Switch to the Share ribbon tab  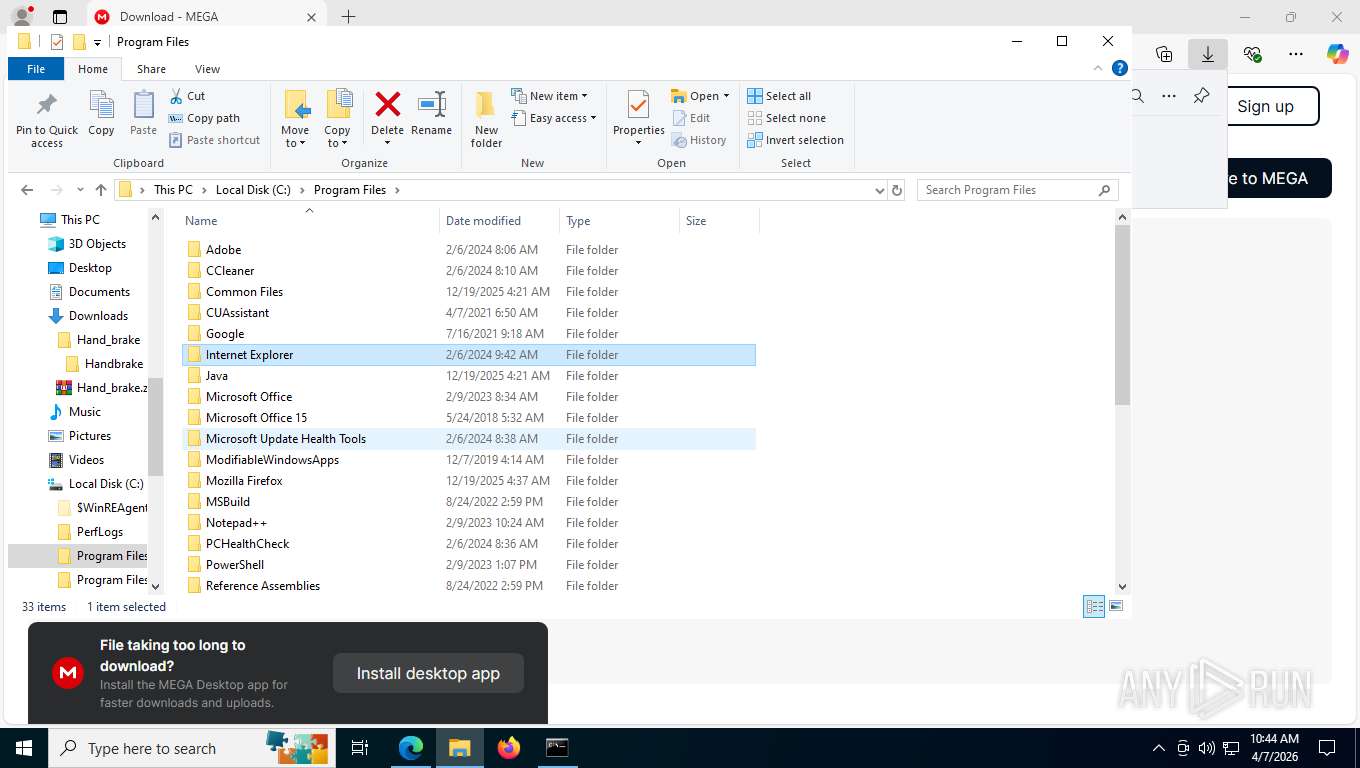(x=151, y=69)
